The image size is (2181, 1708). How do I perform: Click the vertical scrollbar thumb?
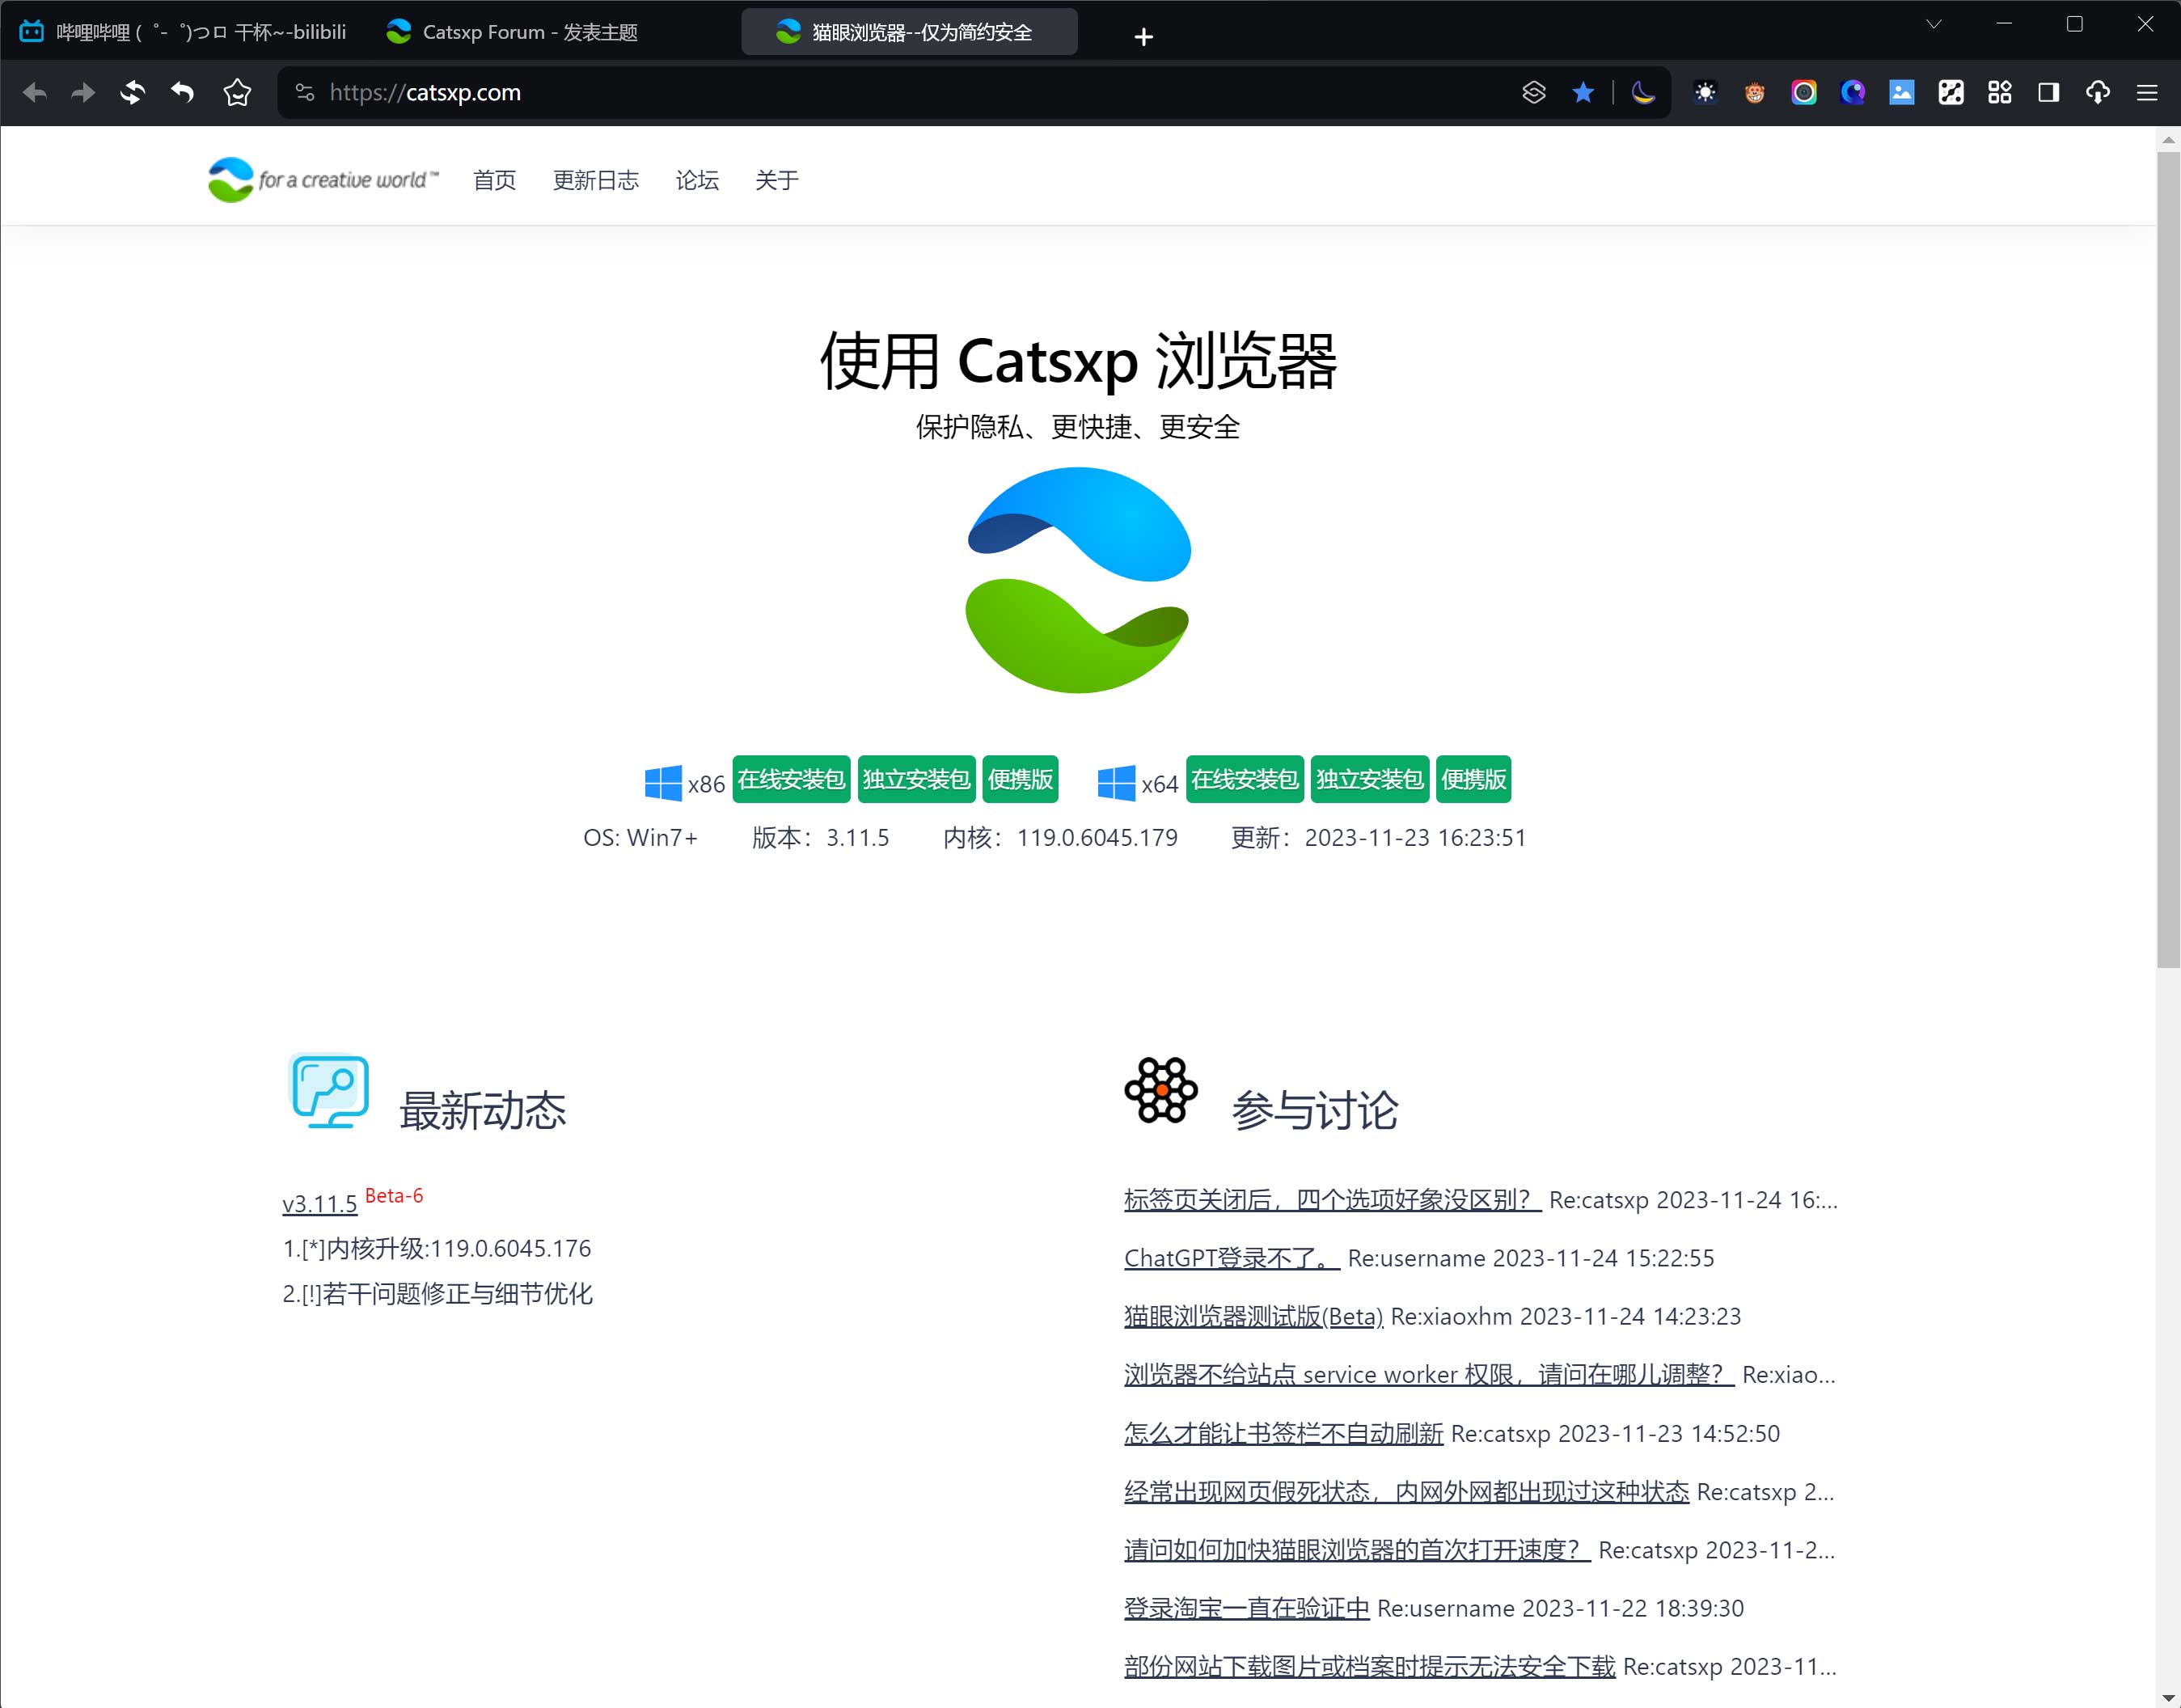click(x=2168, y=560)
